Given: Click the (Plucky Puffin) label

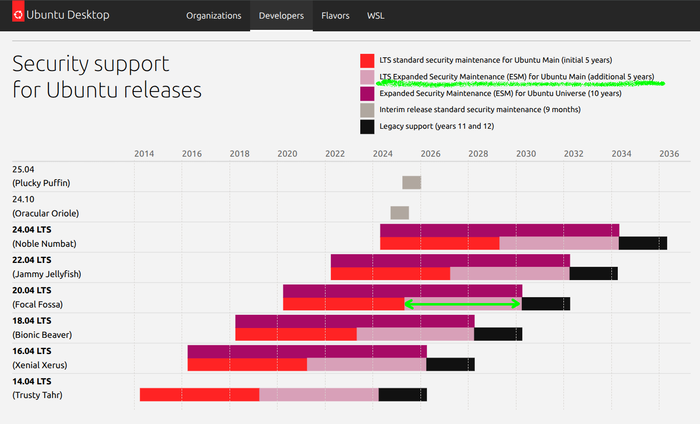Looking at the screenshot, I should (x=41, y=183).
